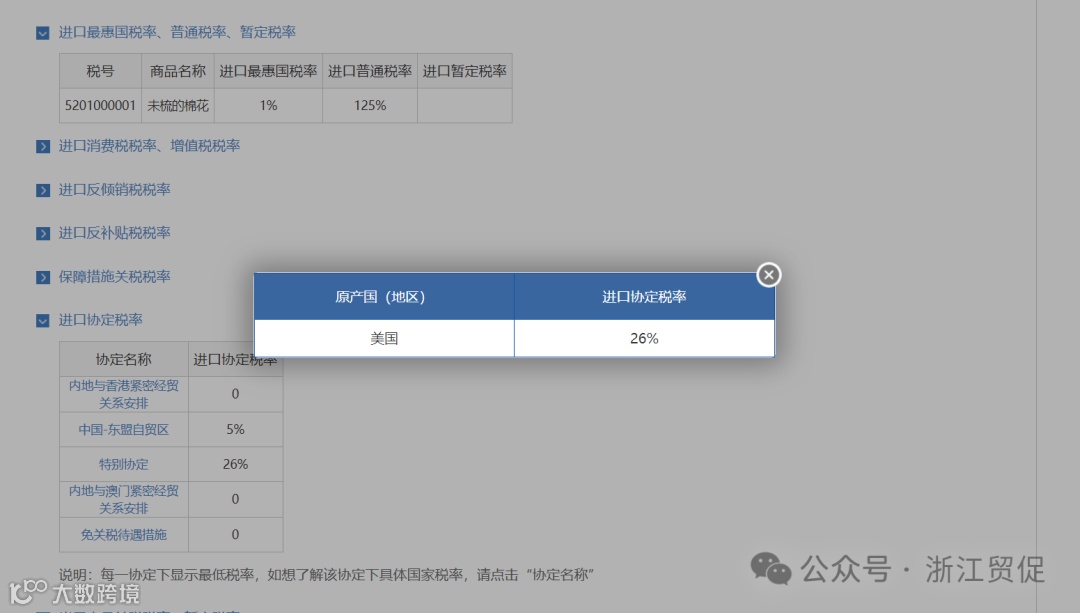This screenshot has width=1080, height=613.
Task: Select the 5% rate for 中国-东盟自贸区
Action: (236, 430)
